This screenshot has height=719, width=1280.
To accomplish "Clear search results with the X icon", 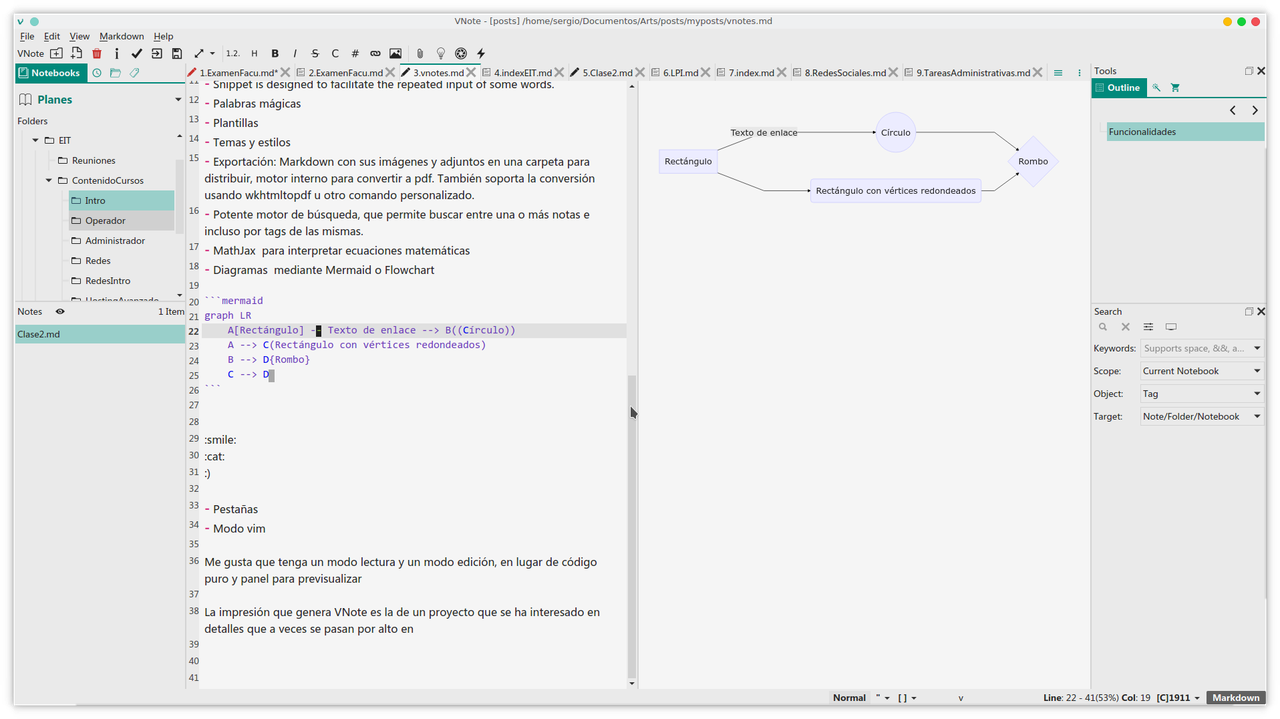I will tap(1125, 327).
